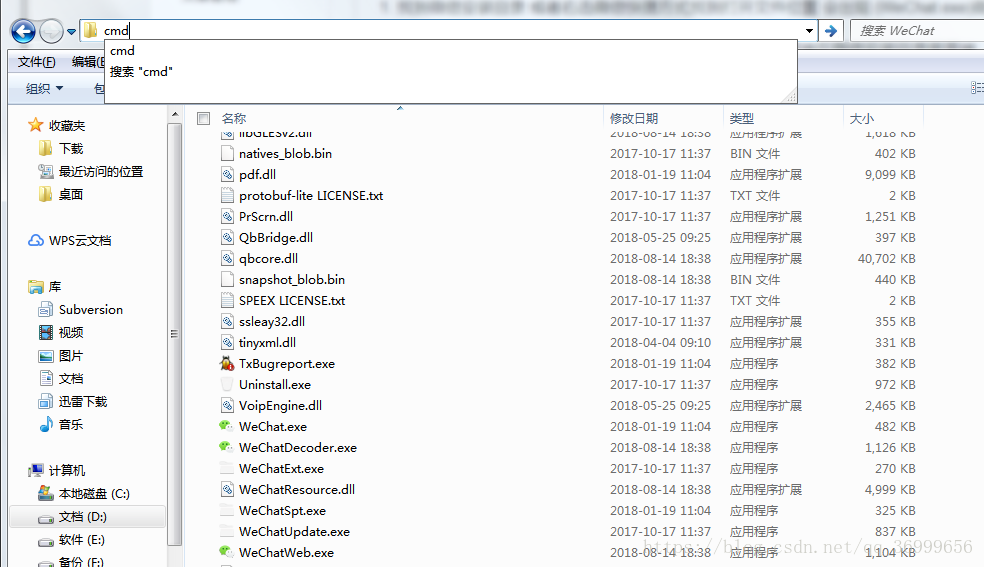Sort by the 修改日期 column header
Screen dimensions: 984x567
[x=634, y=119]
